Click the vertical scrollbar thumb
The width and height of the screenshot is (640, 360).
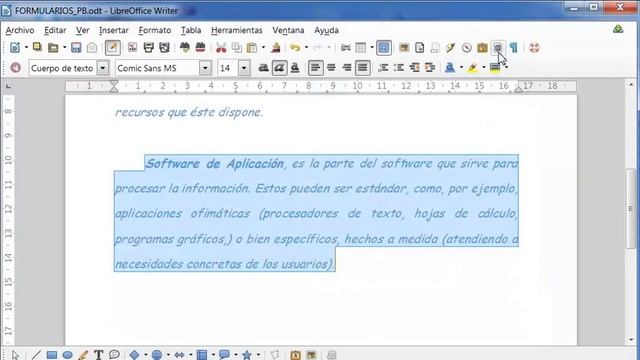[631, 208]
